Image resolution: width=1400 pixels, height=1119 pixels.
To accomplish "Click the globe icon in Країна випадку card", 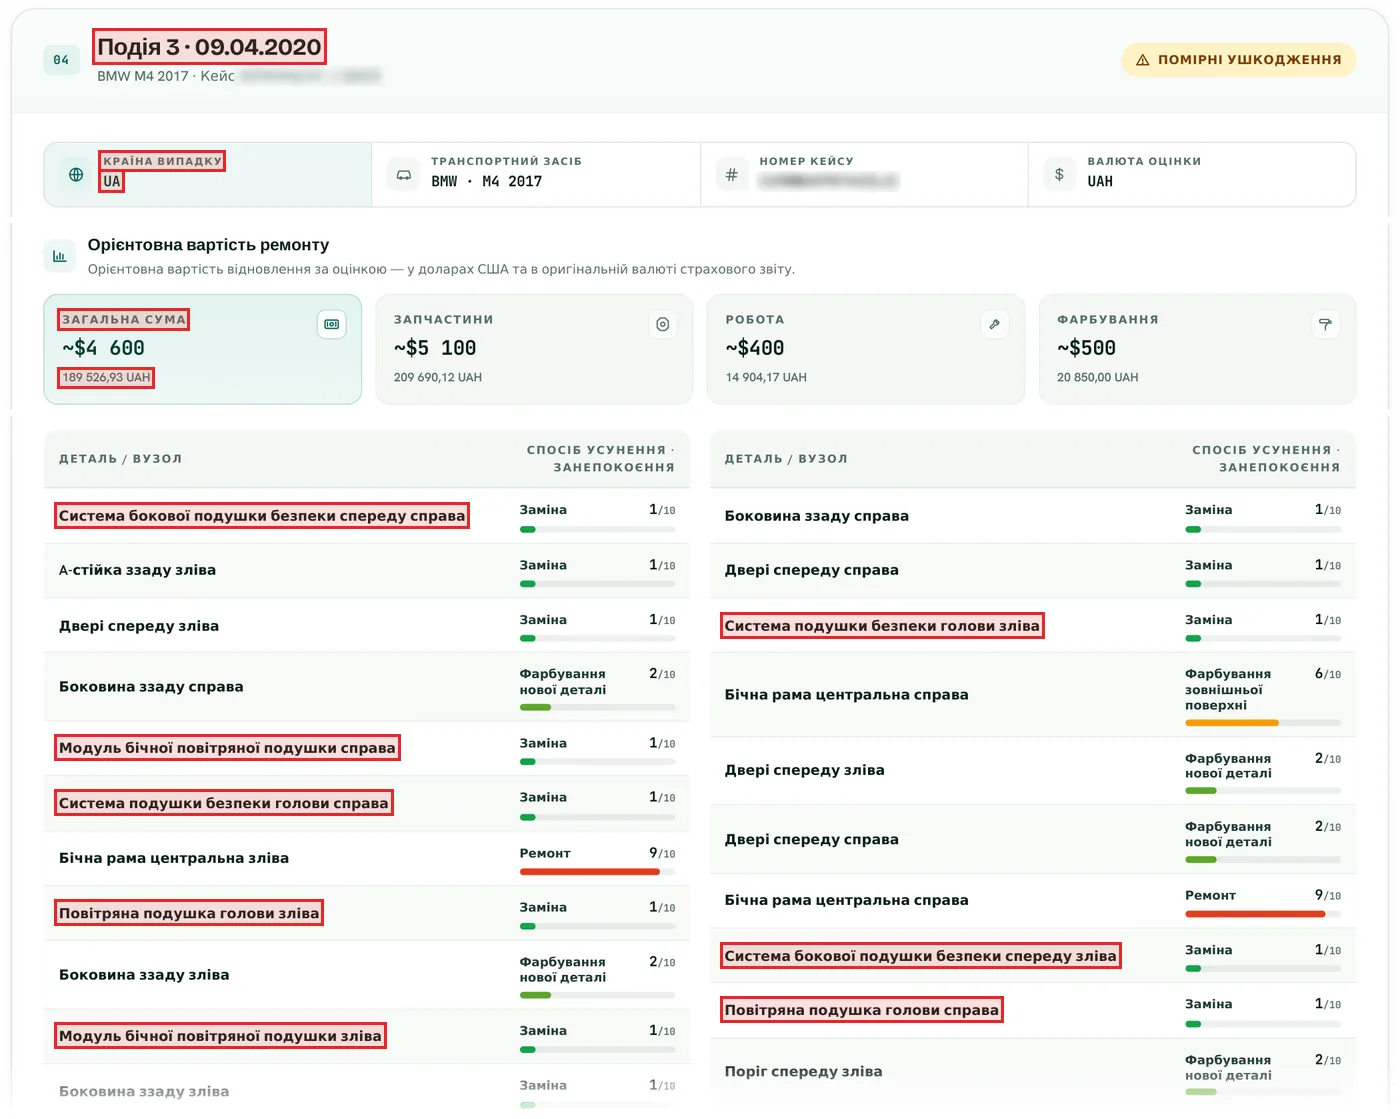I will (x=76, y=174).
